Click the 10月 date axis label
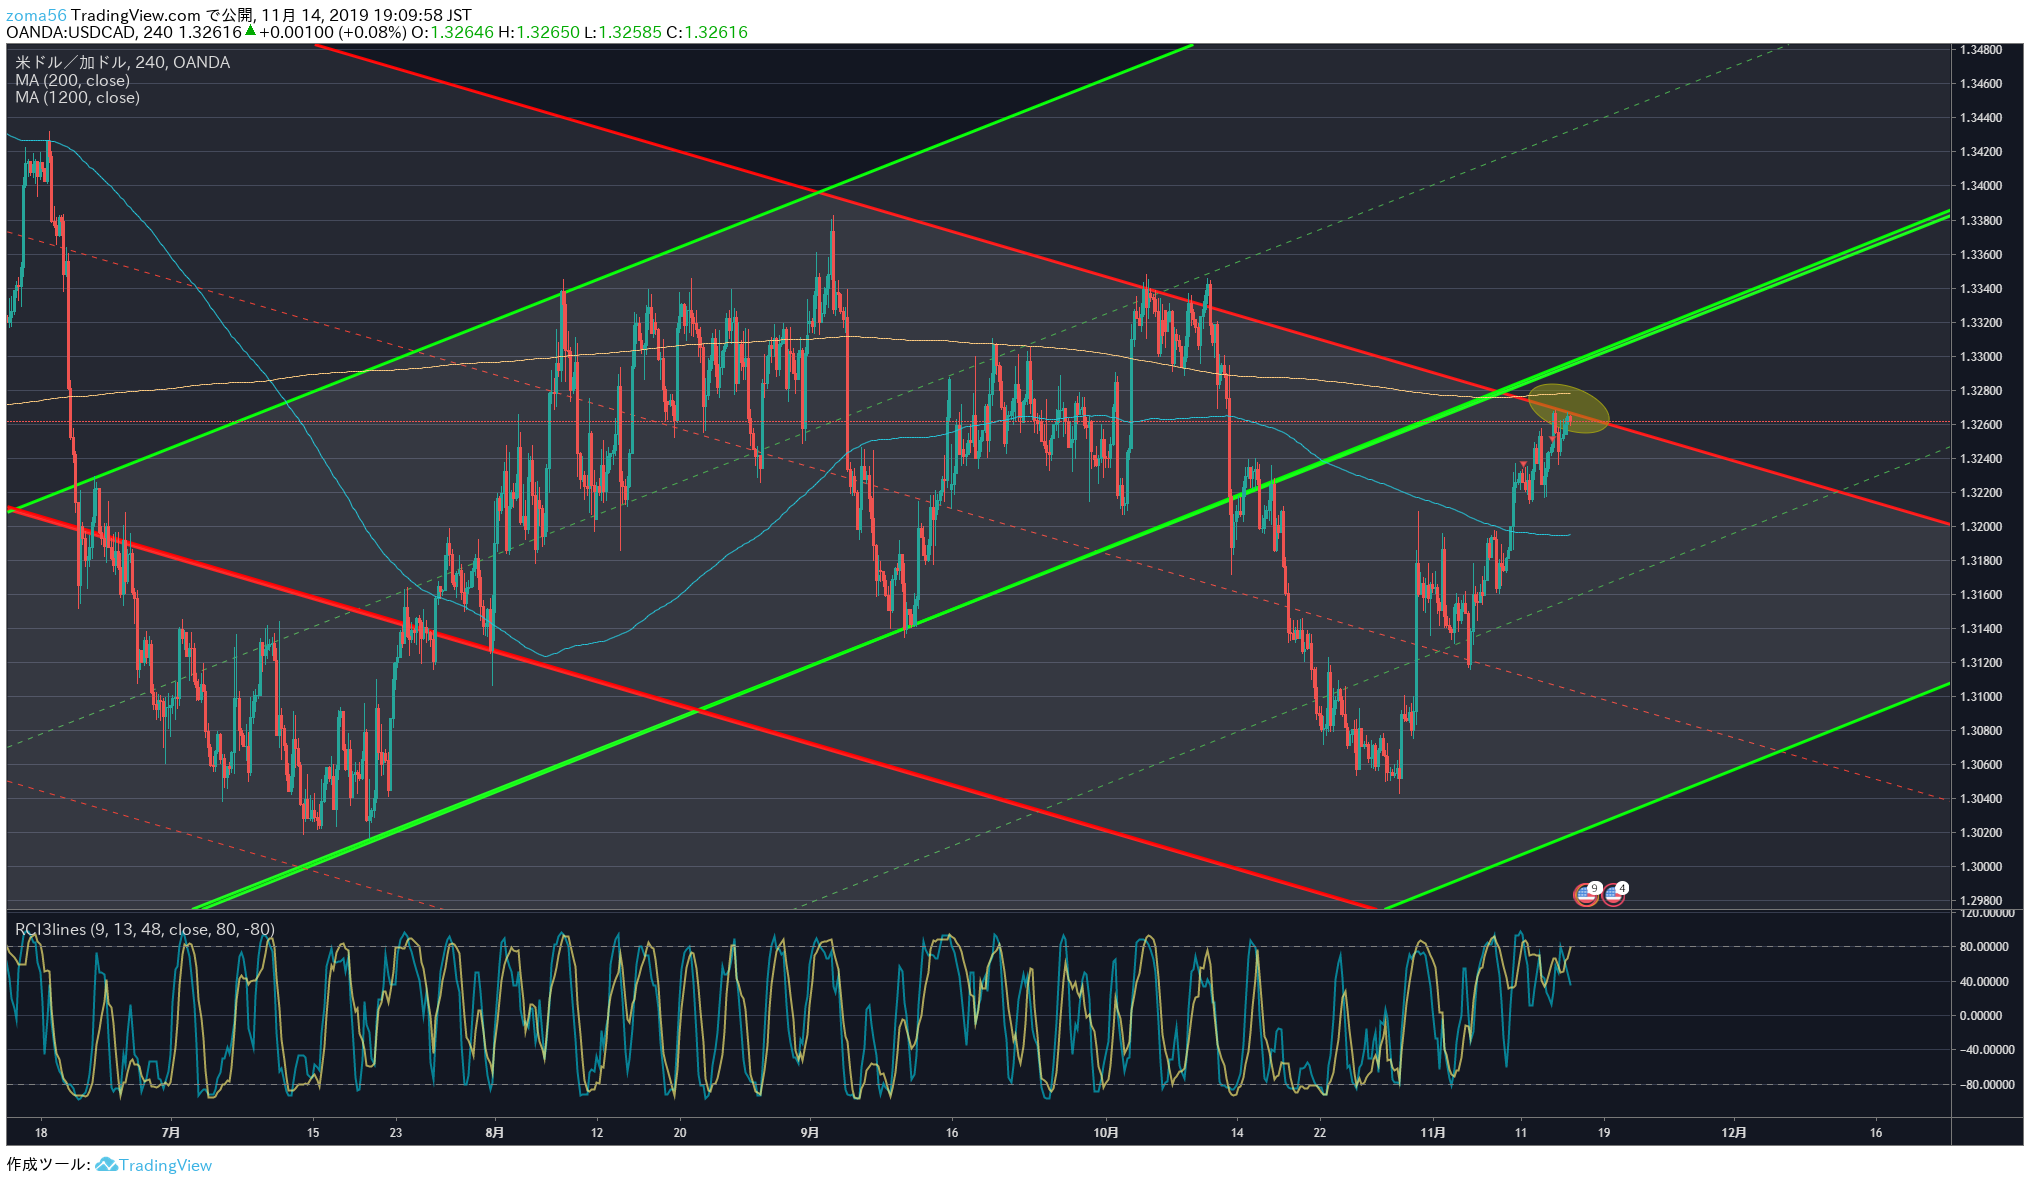 pos(1106,1133)
